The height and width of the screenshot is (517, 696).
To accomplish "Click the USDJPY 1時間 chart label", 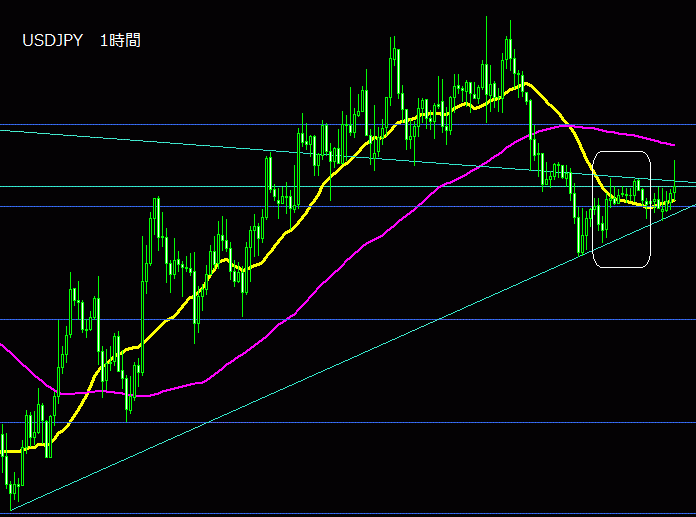I will [81, 40].
